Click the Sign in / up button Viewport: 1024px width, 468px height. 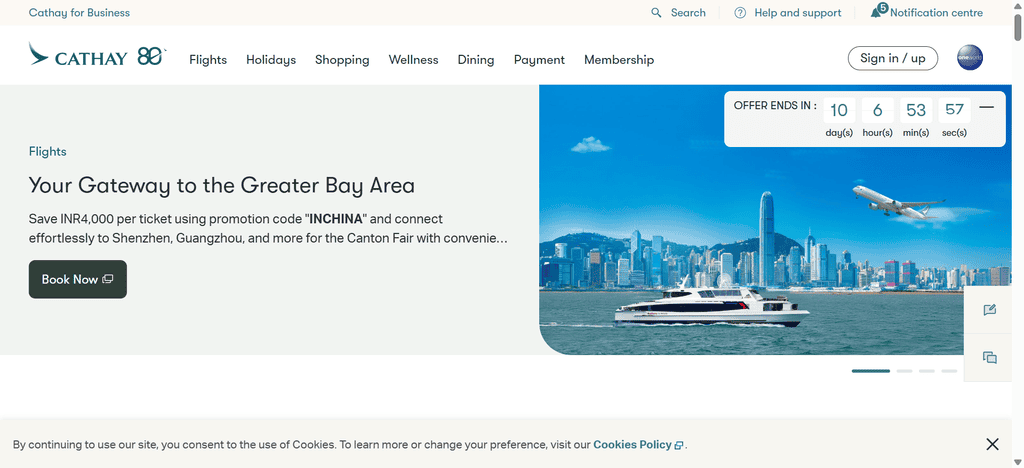(x=893, y=58)
